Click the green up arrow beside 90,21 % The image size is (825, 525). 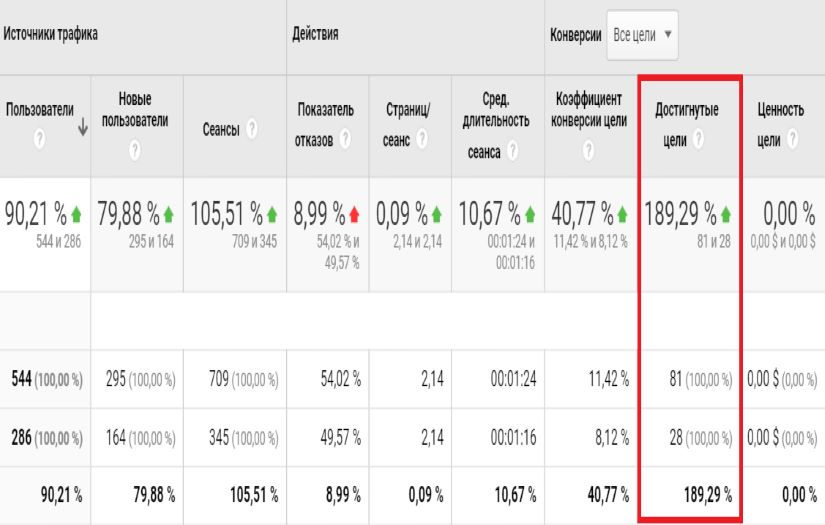click(x=76, y=214)
